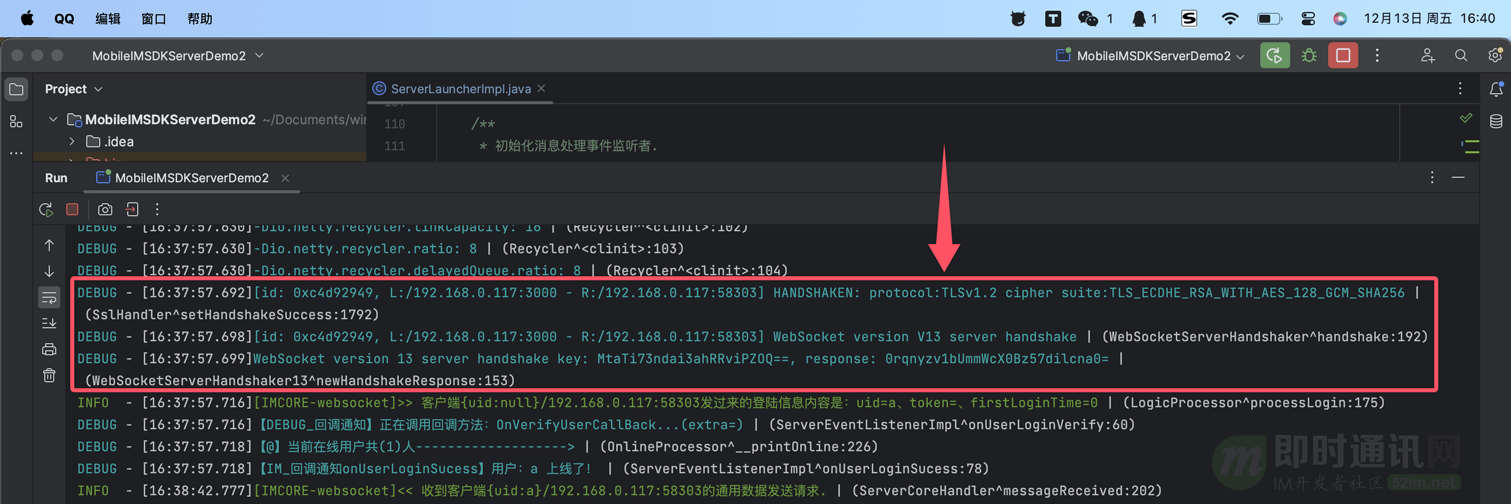This screenshot has width=1511, height=504.
Task: Collapse the MobileIMSDKServerDemo2 root node
Action: click(53, 120)
